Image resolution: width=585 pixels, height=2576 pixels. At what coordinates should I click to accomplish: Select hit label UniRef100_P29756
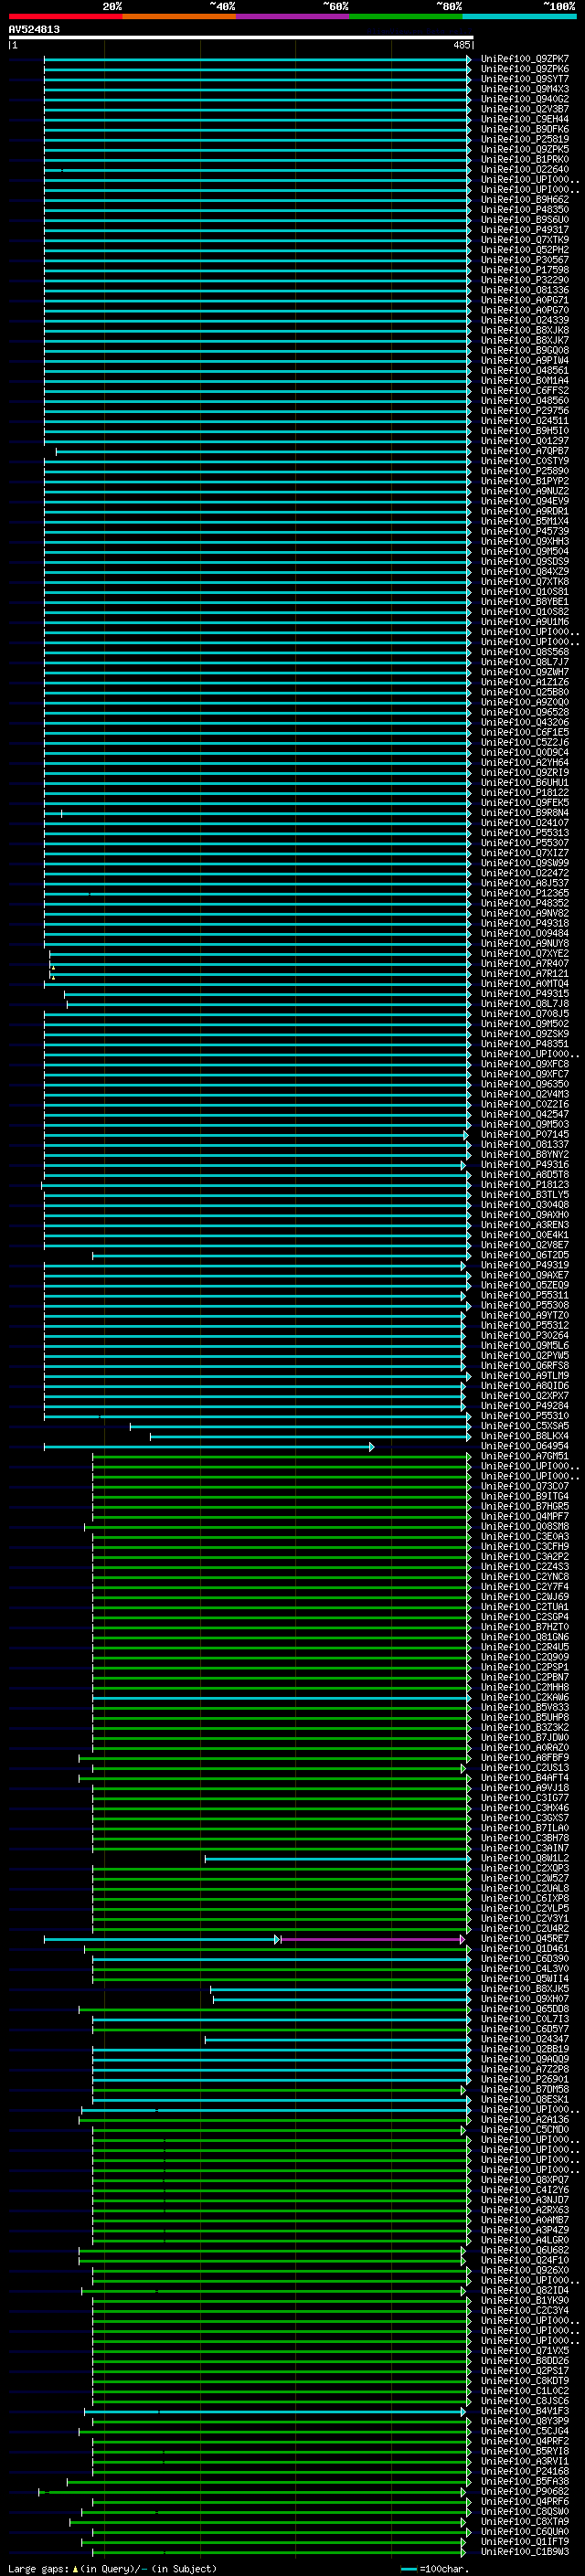point(525,411)
